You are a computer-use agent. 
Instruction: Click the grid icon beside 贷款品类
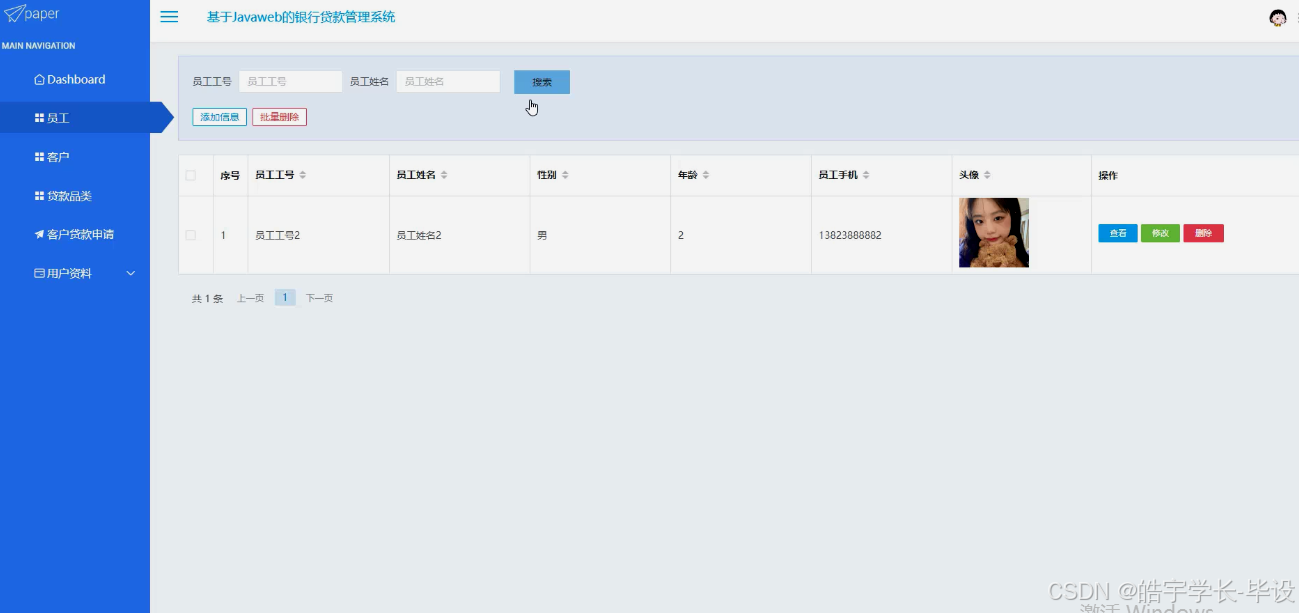click(x=39, y=196)
